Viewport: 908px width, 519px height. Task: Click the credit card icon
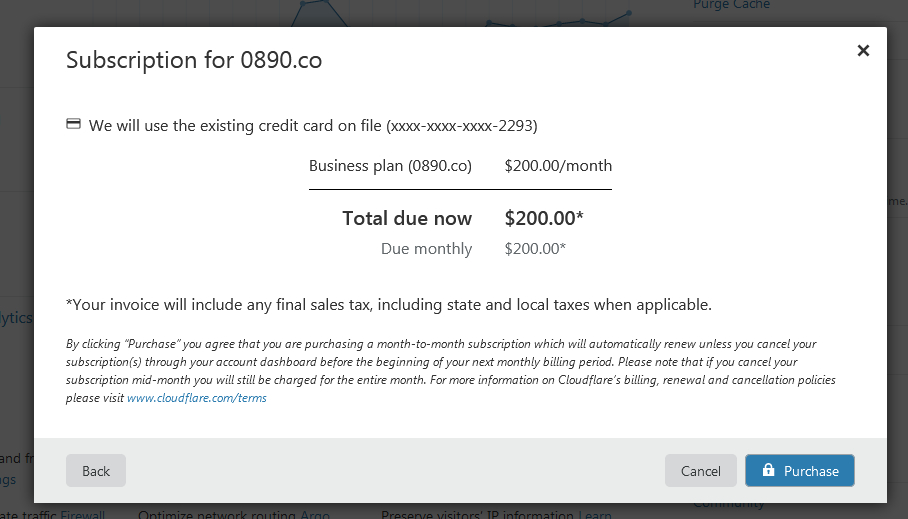(x=74, y=124)
